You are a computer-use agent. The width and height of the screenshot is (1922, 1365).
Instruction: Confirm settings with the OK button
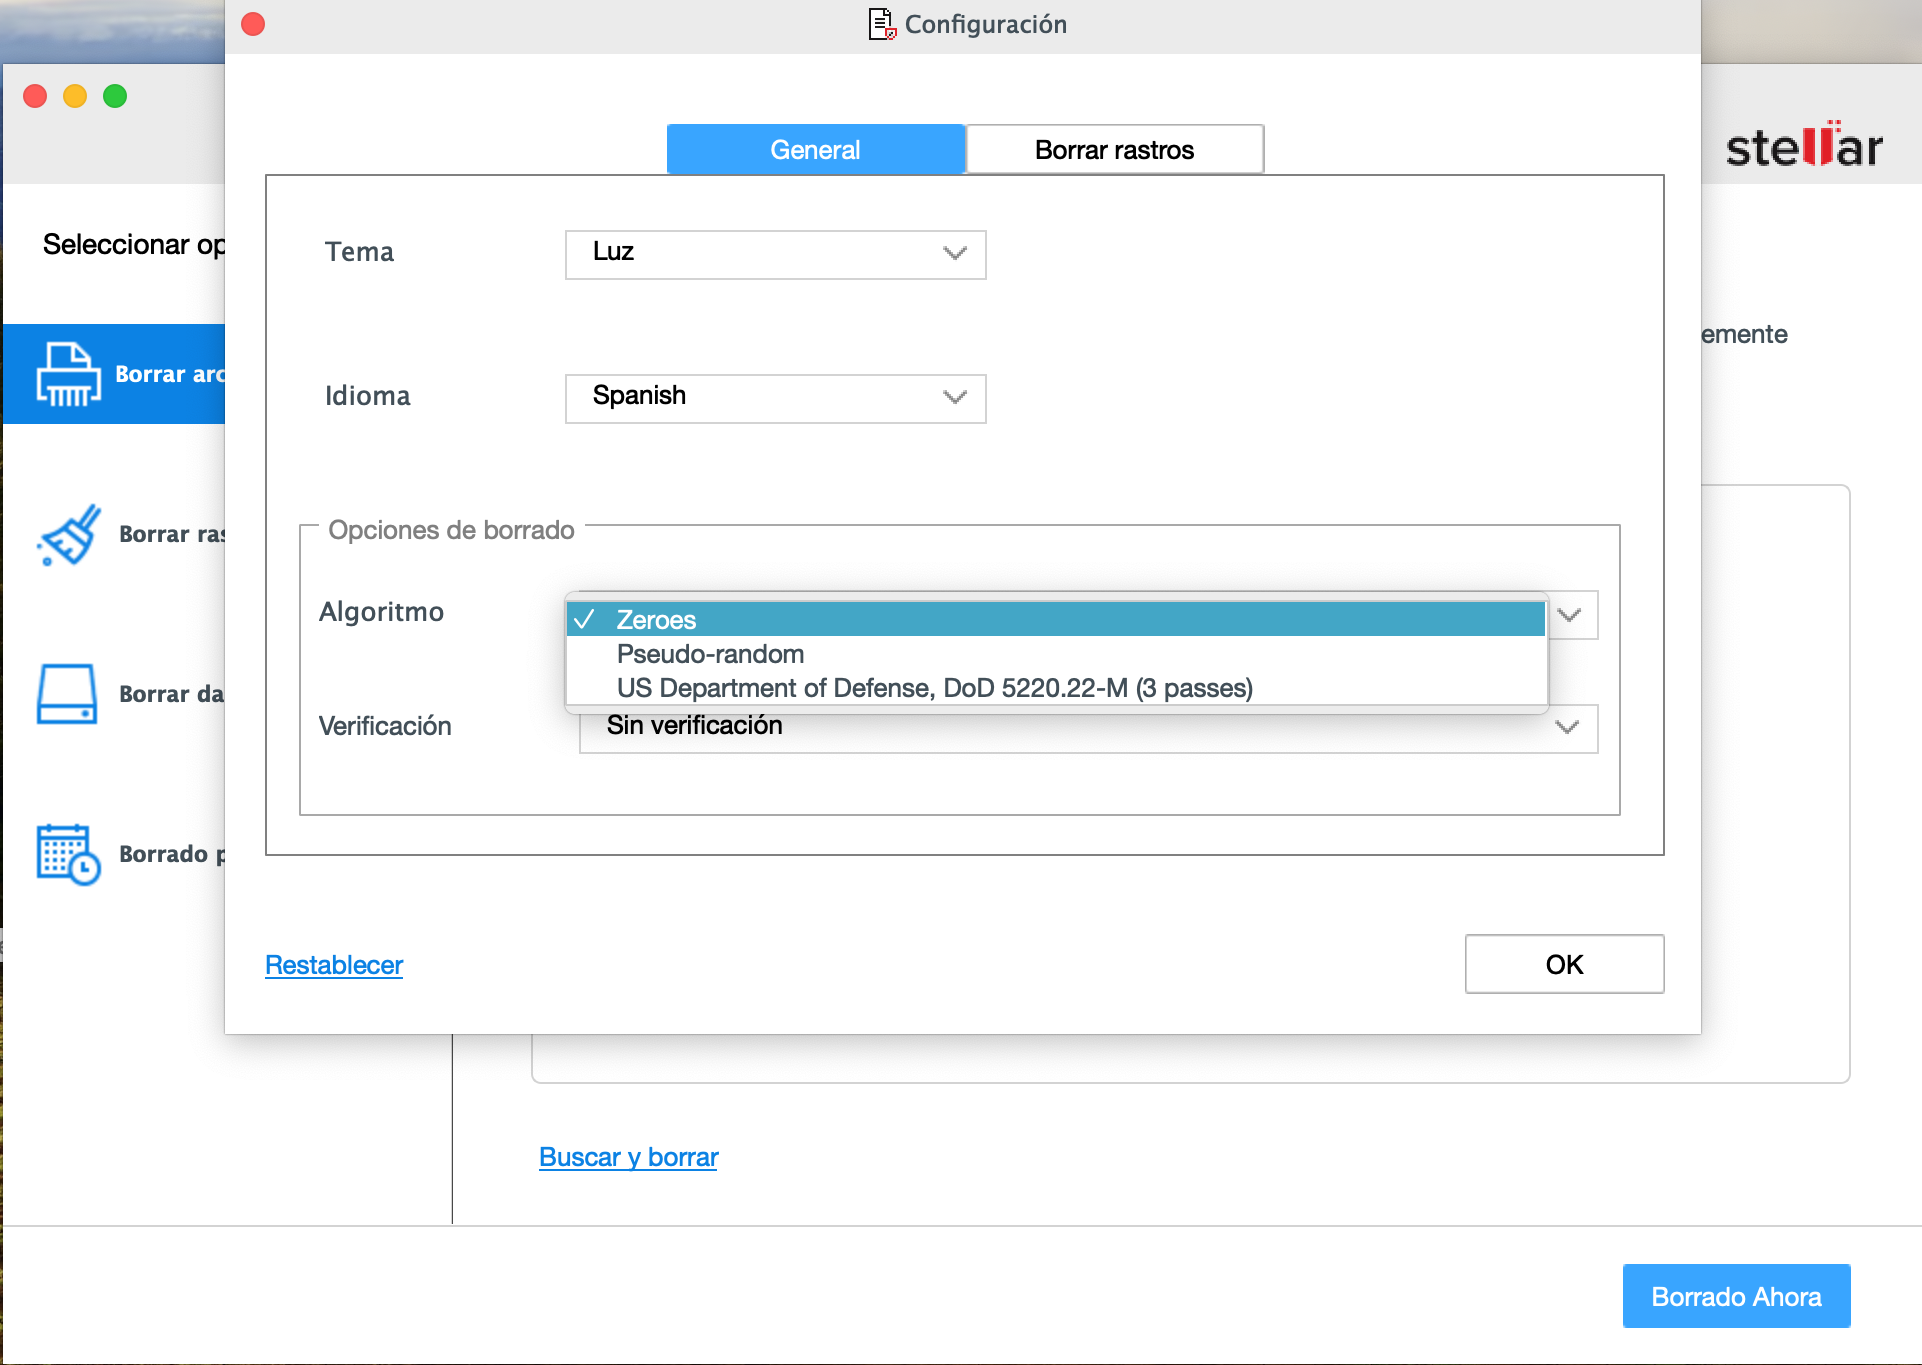[1565, 964]
